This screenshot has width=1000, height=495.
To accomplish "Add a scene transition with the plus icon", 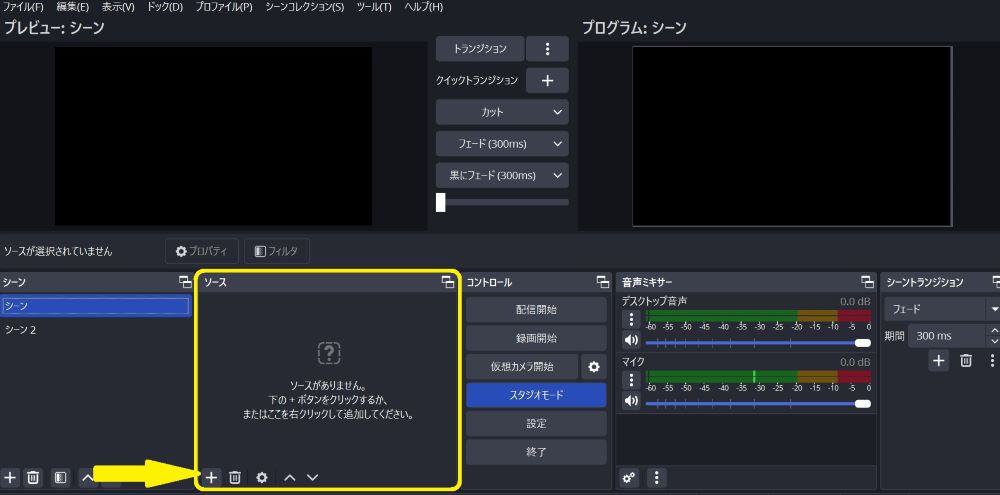I will [x=938, y=360].
